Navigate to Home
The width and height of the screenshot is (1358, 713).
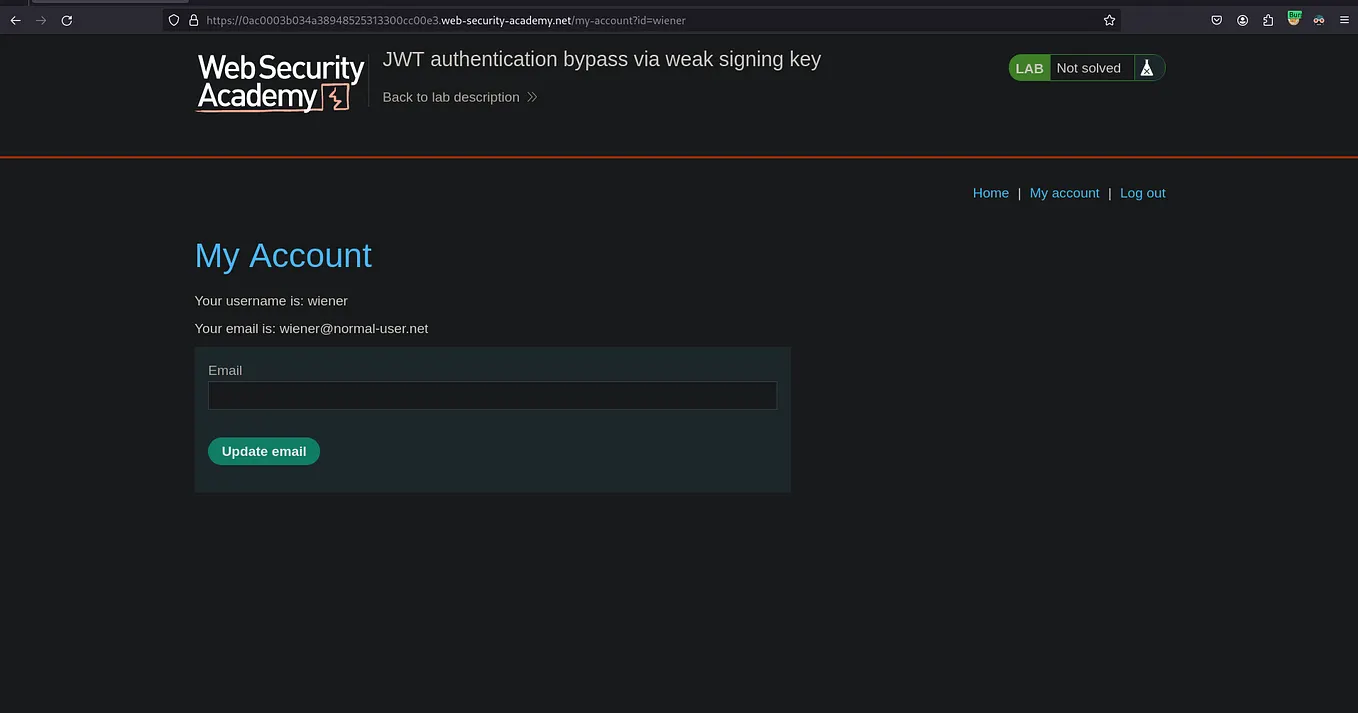(x=990, y=192)
